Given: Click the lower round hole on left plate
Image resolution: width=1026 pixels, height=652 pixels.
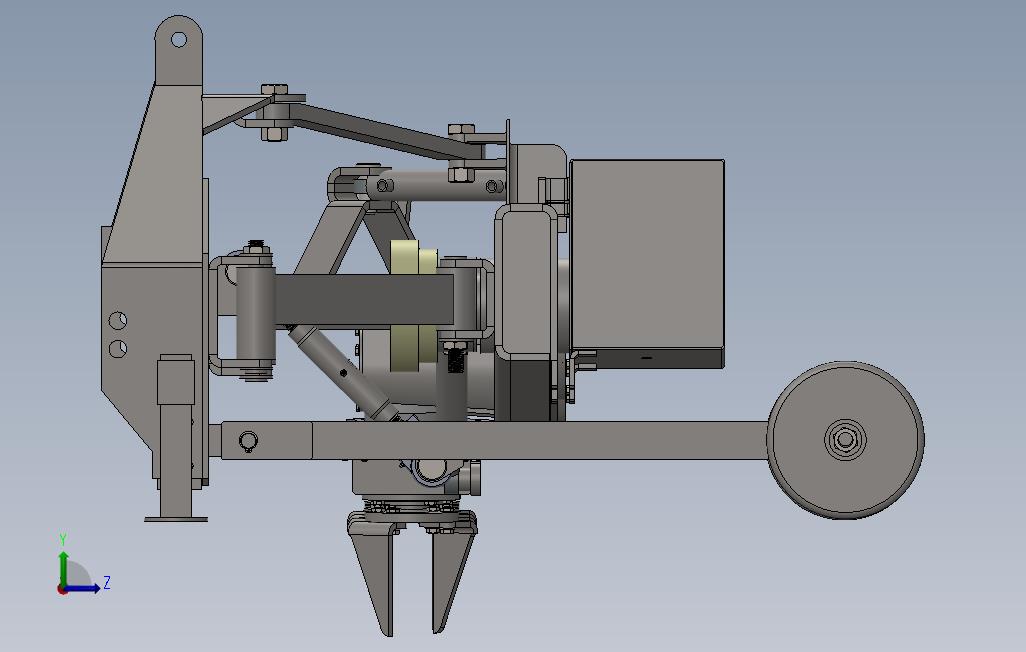Looking at the screenshot, I should [x=118, y=349].
